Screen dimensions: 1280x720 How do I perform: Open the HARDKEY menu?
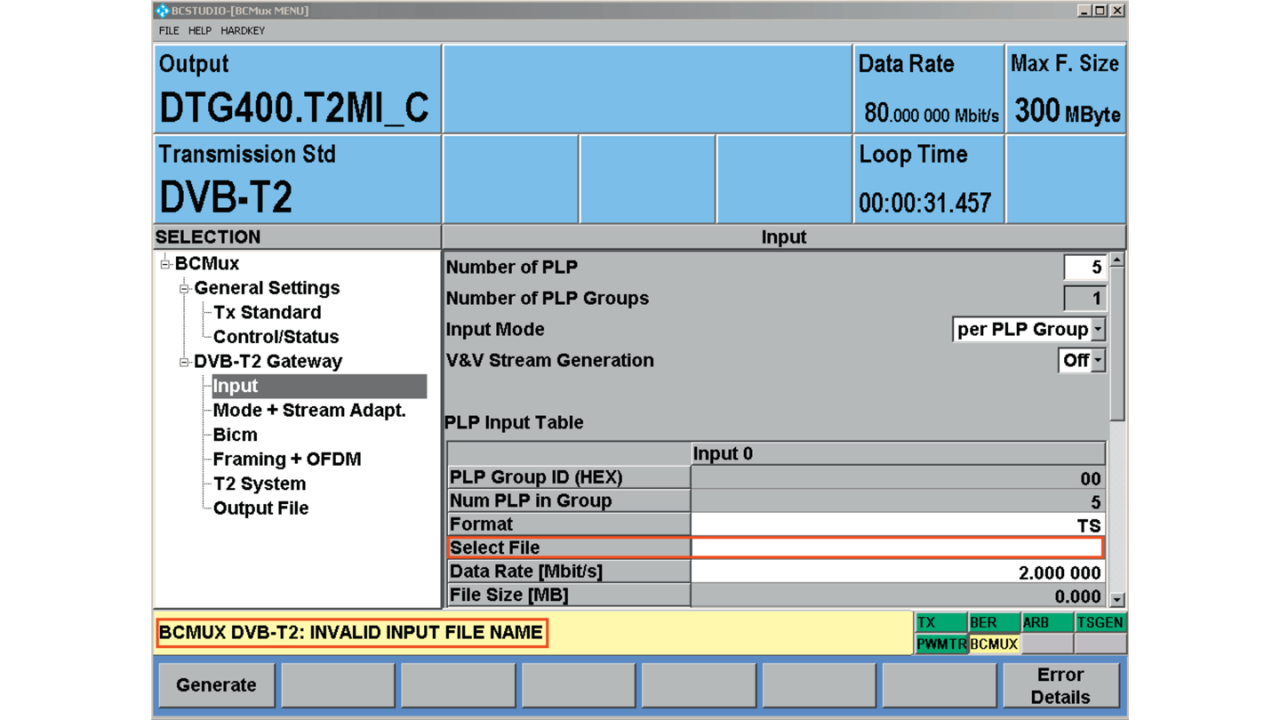pyautogui.click(x=243, y=31)
